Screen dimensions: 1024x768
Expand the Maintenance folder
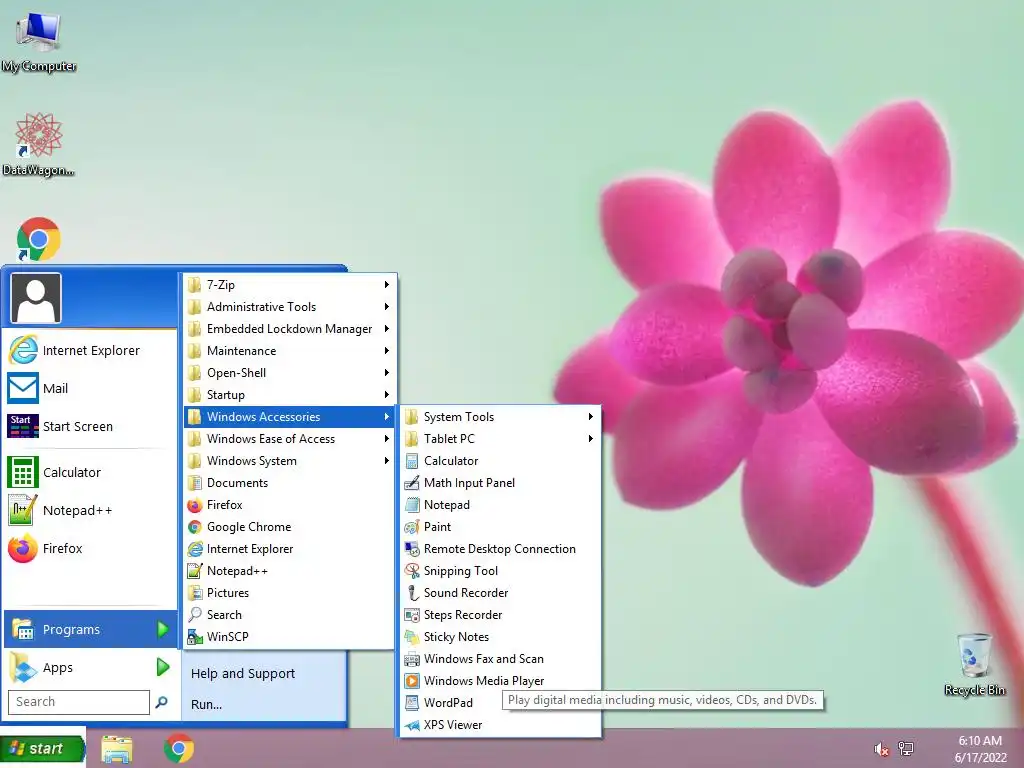point(289,351)
